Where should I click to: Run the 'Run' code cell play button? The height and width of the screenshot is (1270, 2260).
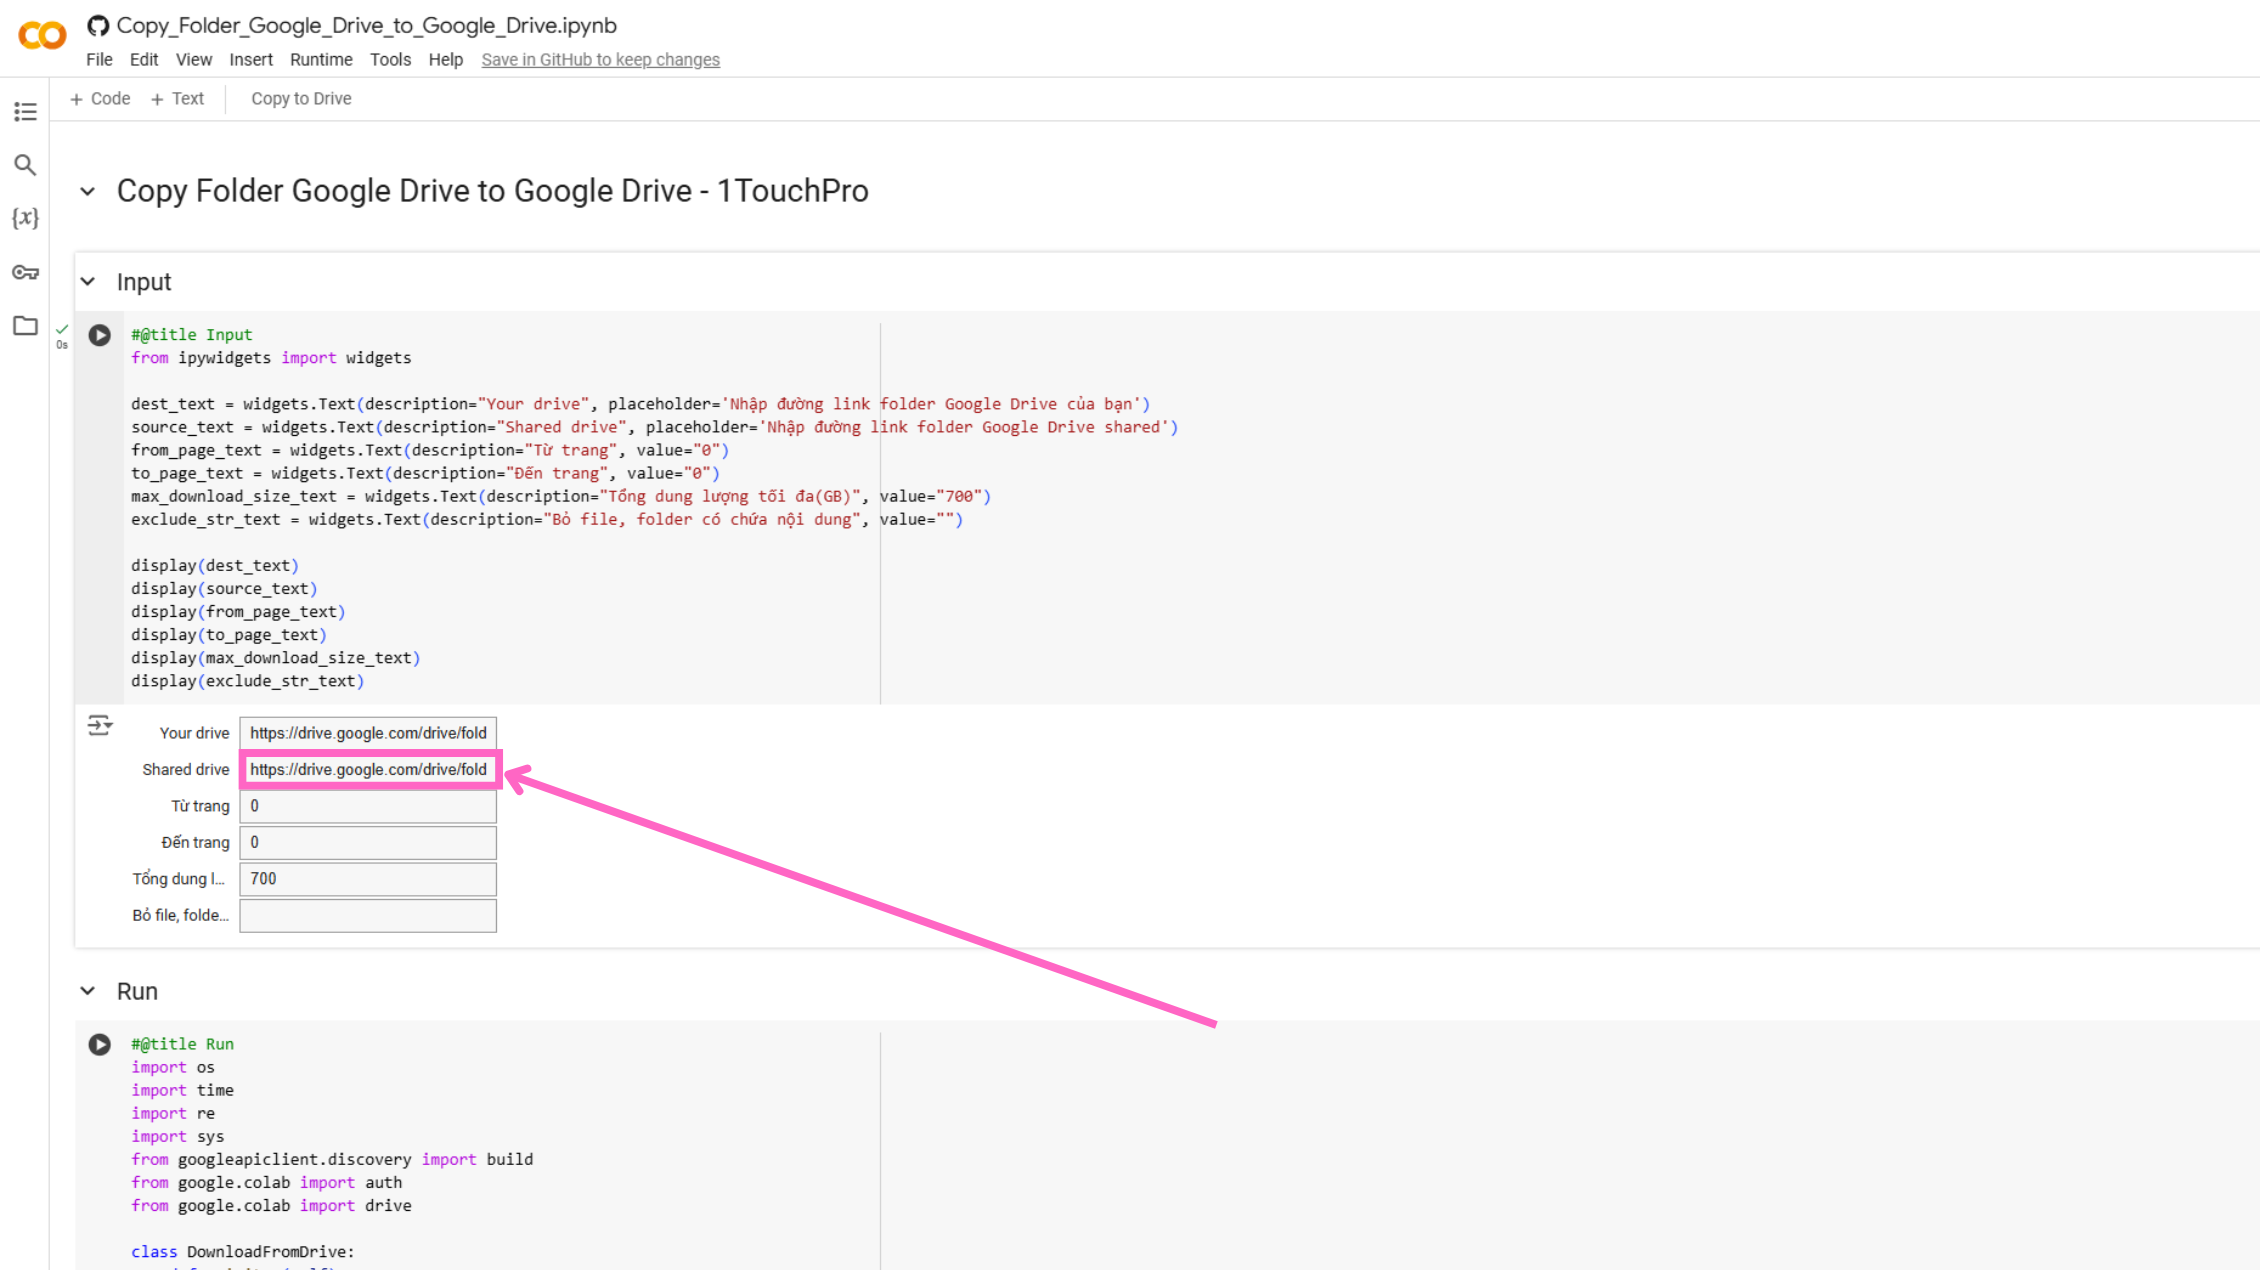point(99,1045)
